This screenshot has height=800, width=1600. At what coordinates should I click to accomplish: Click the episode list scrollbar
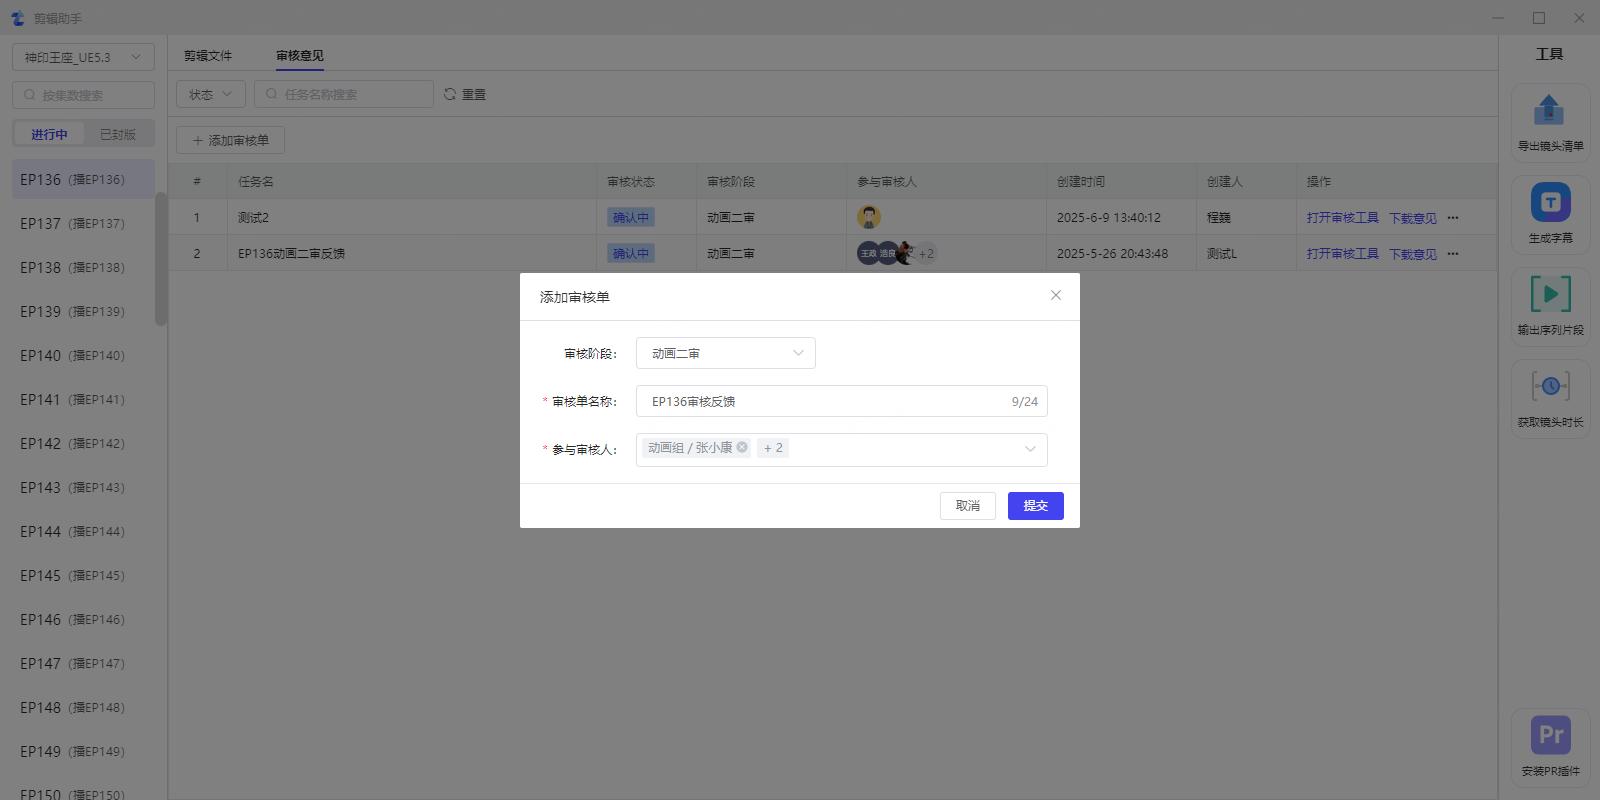pyautogui.click(x=161, y=260)
